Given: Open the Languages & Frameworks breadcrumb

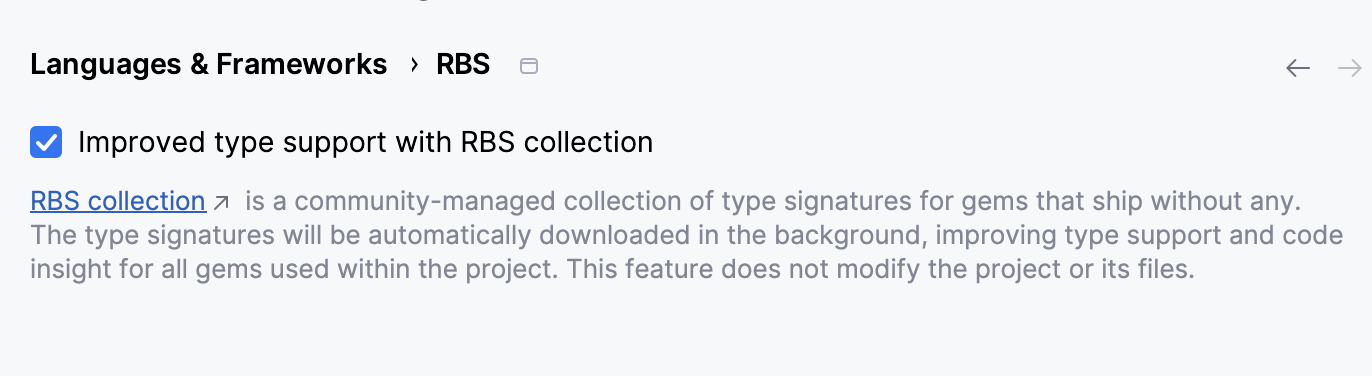Looking at the screenshot, I should click(208, 65).
